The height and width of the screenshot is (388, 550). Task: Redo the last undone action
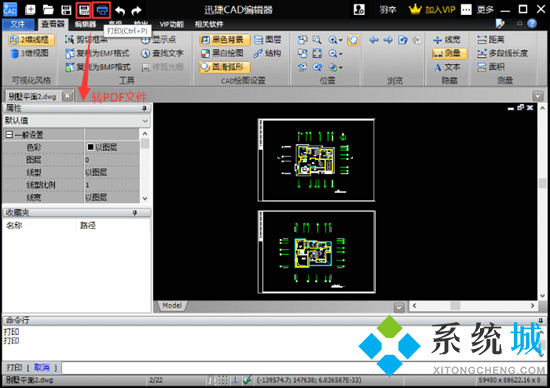click(136, 10)
